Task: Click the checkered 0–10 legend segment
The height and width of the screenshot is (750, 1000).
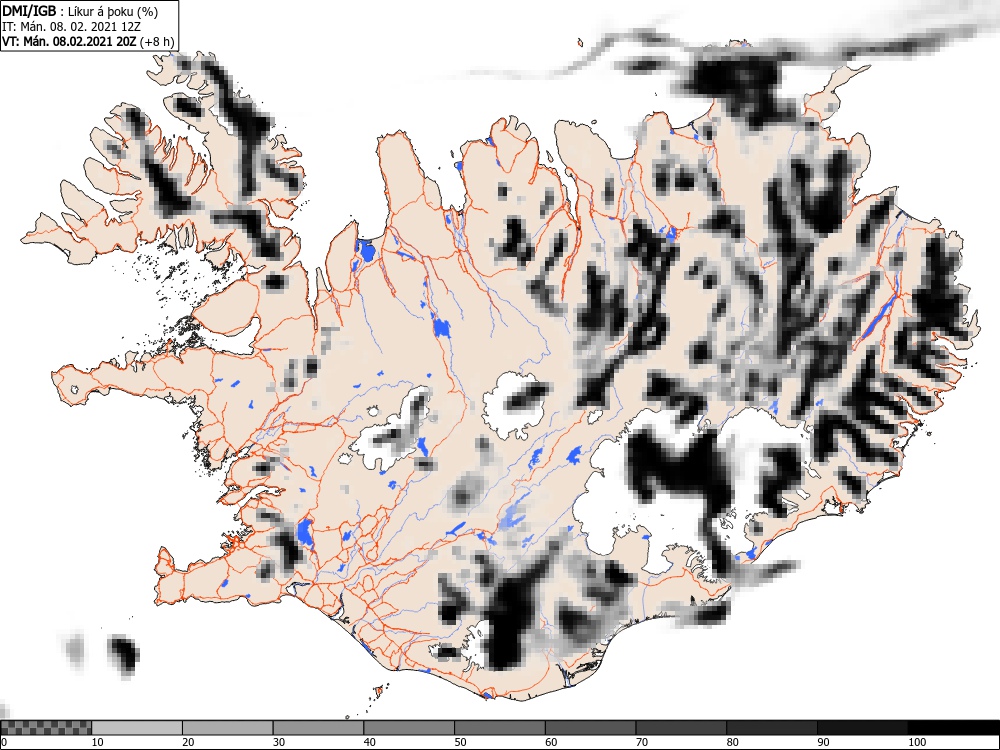Action: (x=46, y=728)
